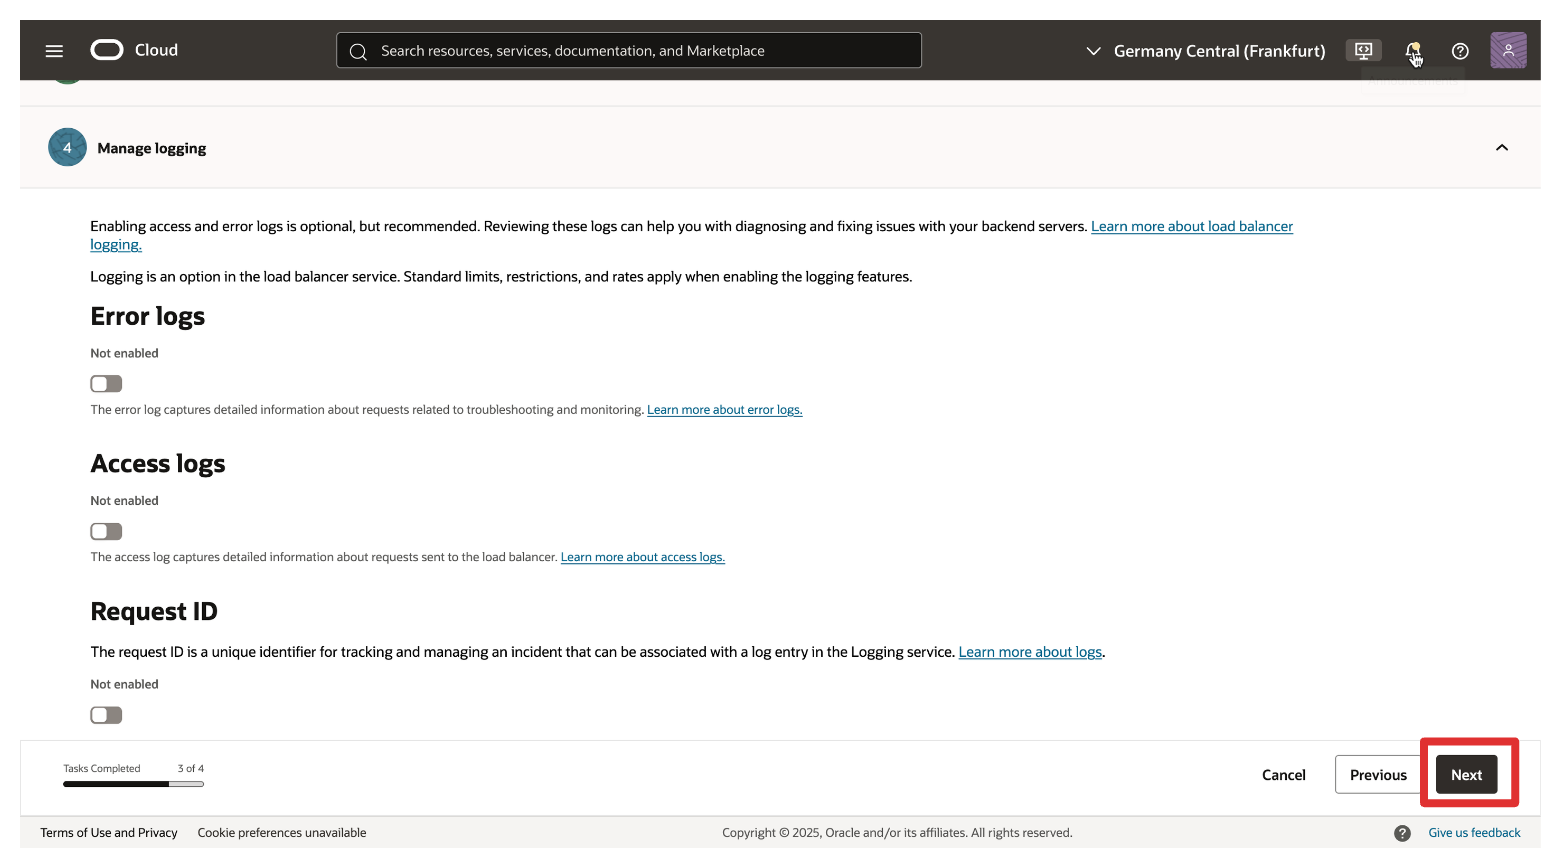Image resolution: width=1560 pixels, height=868 pixels.
Task: Focus the search resources input field
Action: point(640,51)
